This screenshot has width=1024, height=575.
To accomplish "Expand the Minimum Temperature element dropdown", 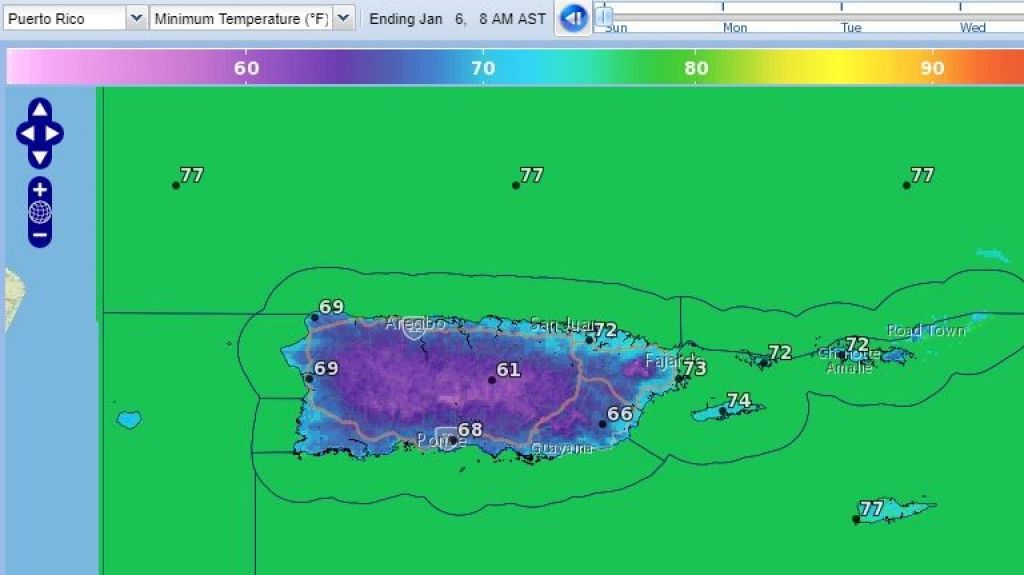I will [x=343, y=18].
